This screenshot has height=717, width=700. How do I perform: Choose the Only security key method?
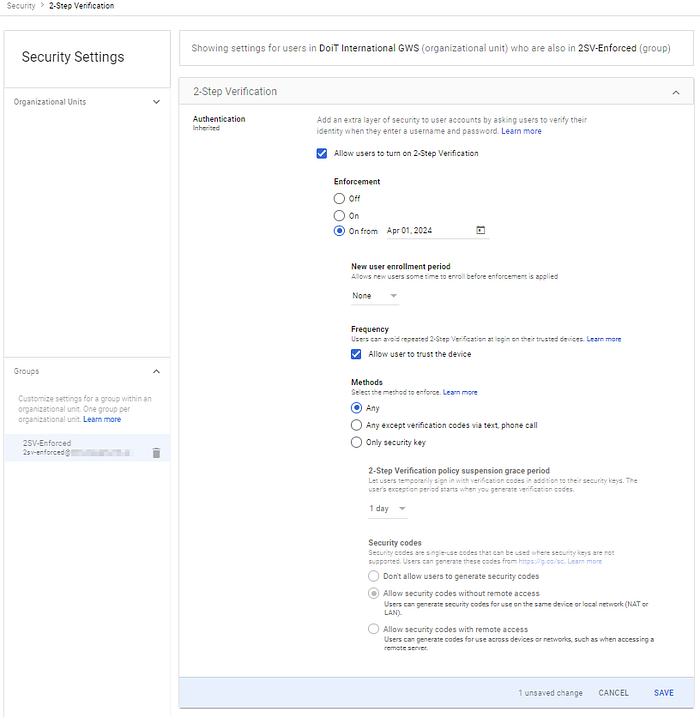click(356, 442)
